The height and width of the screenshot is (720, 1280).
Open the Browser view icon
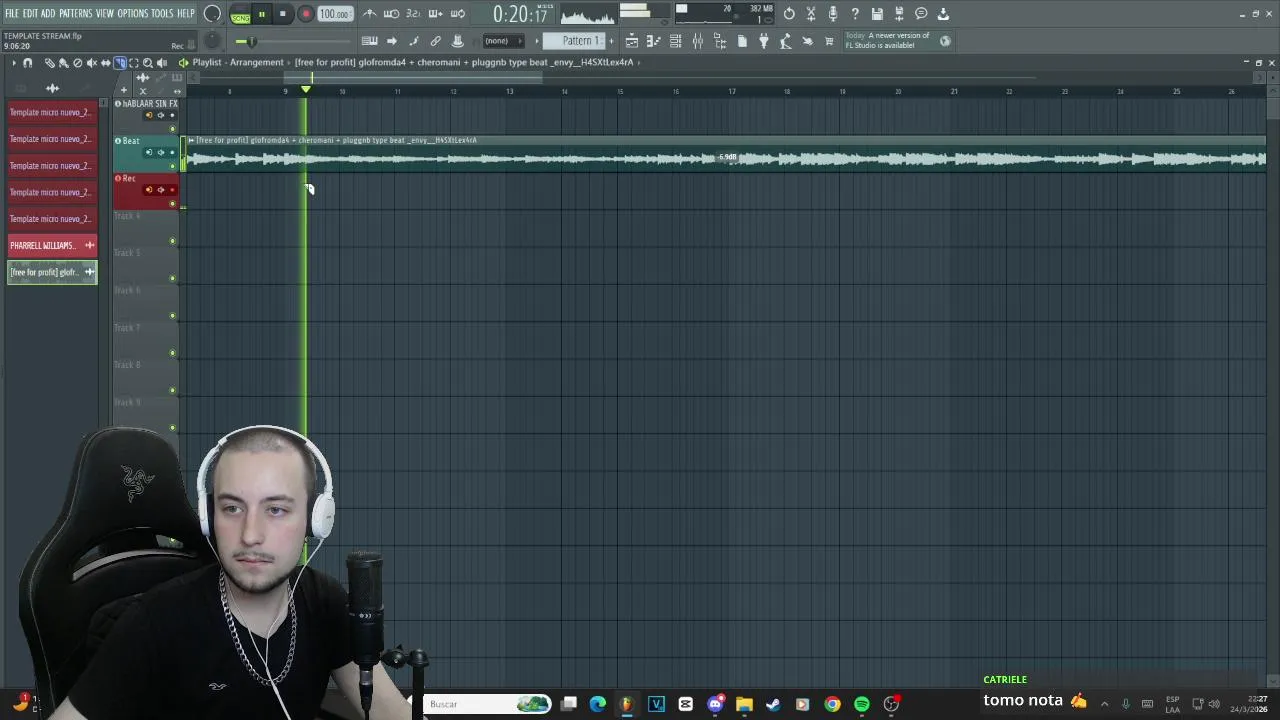click(x=720, y=41)
